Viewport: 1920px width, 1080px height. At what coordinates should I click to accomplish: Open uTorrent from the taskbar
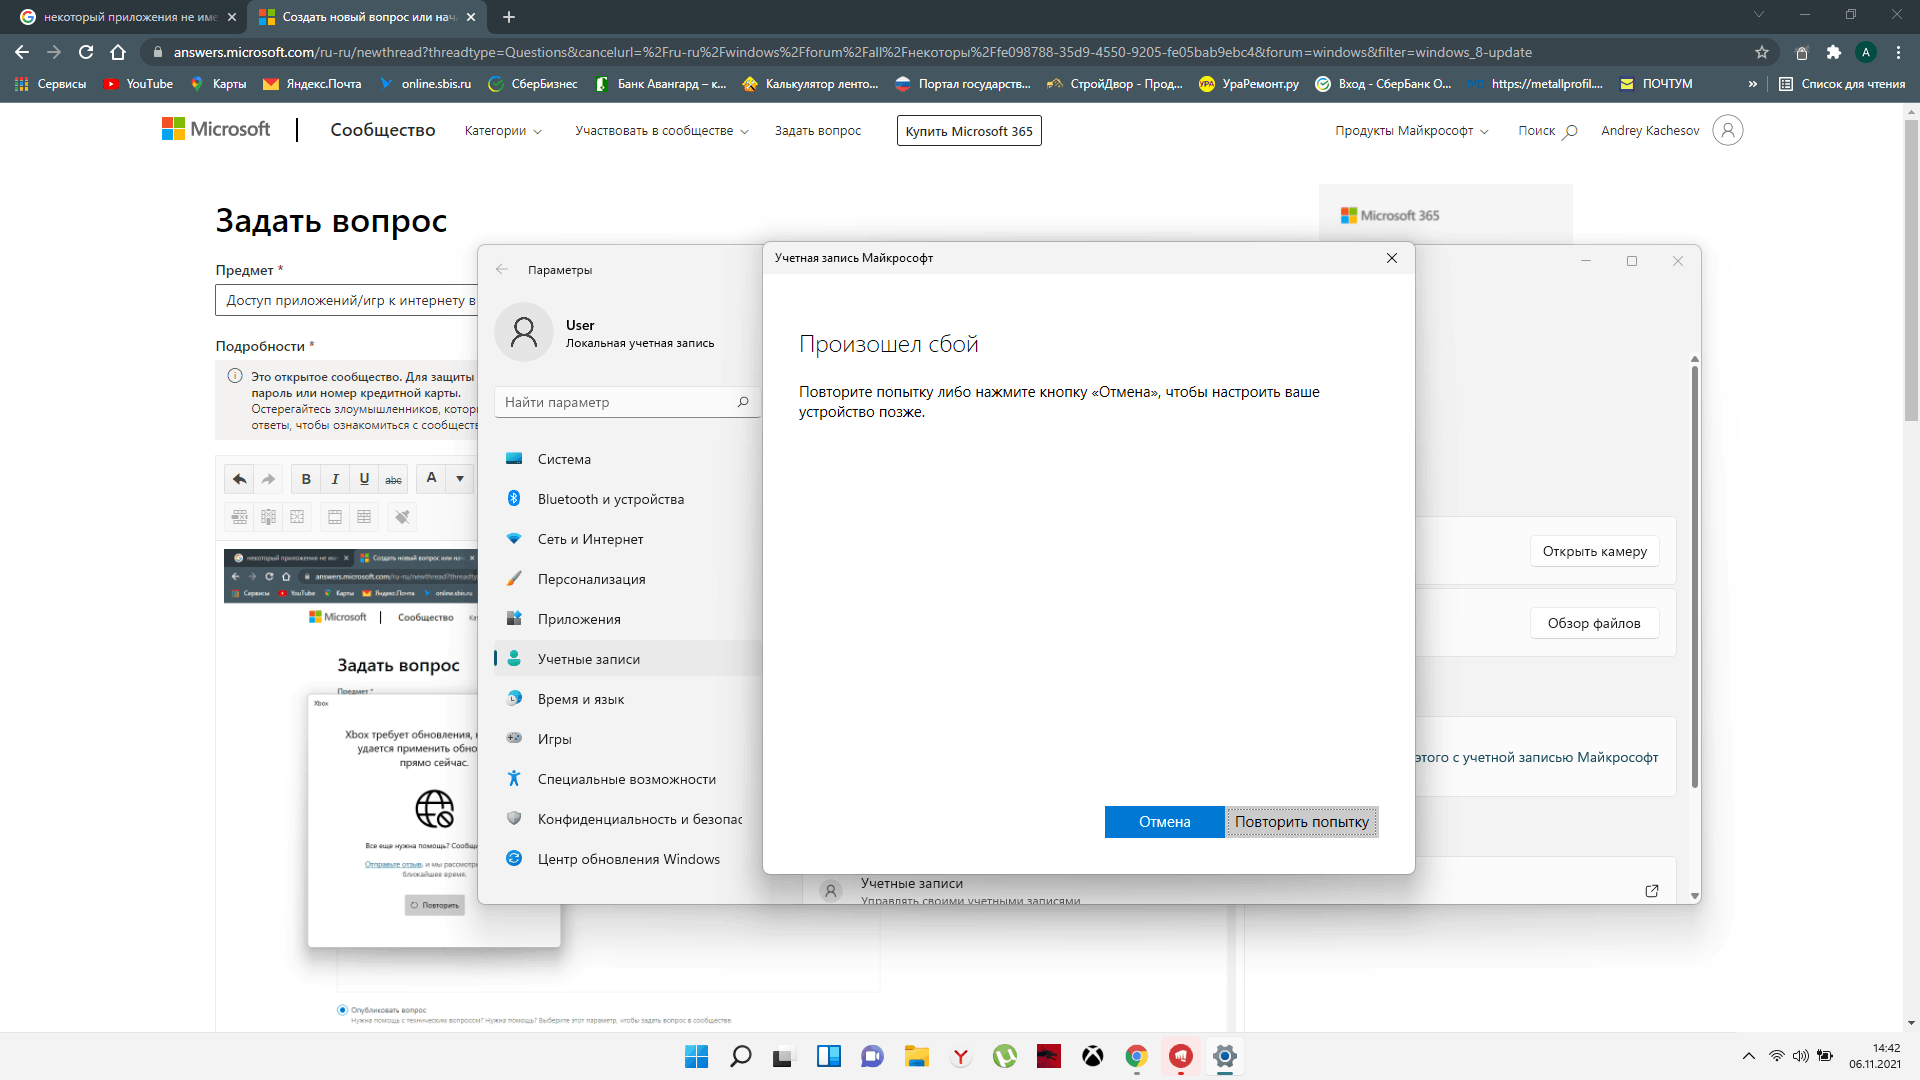coord(1004,1056)
